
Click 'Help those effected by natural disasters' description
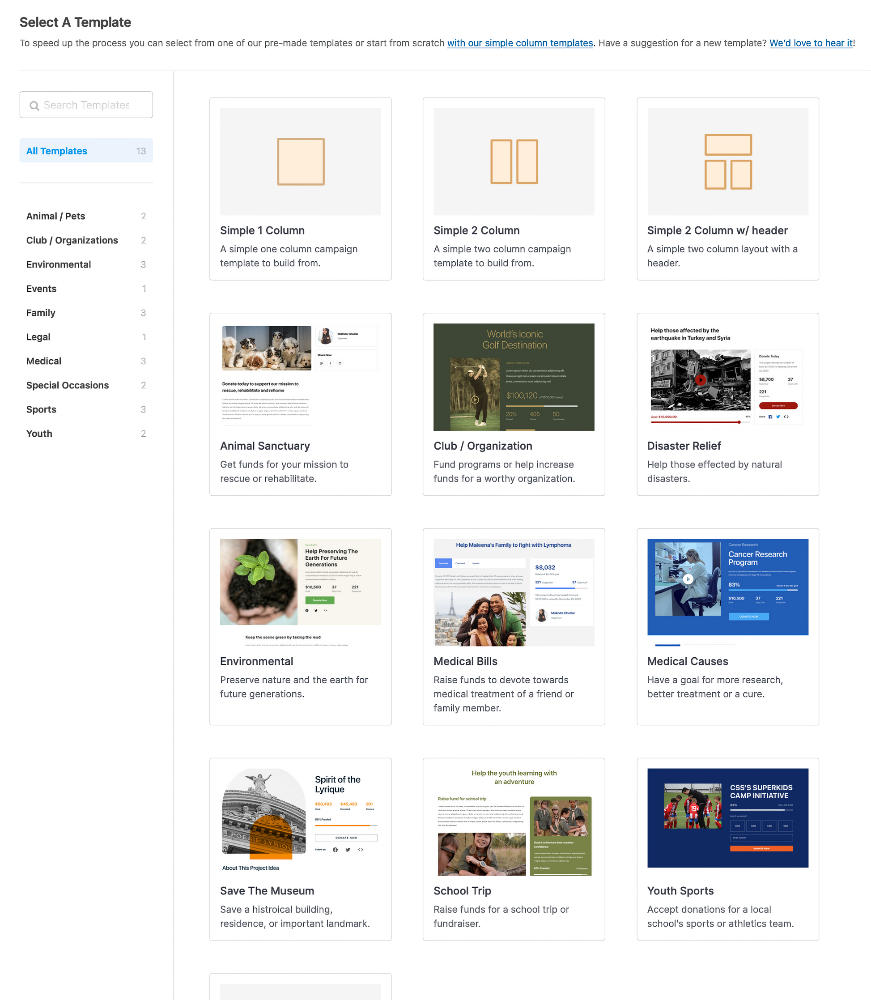tap(715, 471)
